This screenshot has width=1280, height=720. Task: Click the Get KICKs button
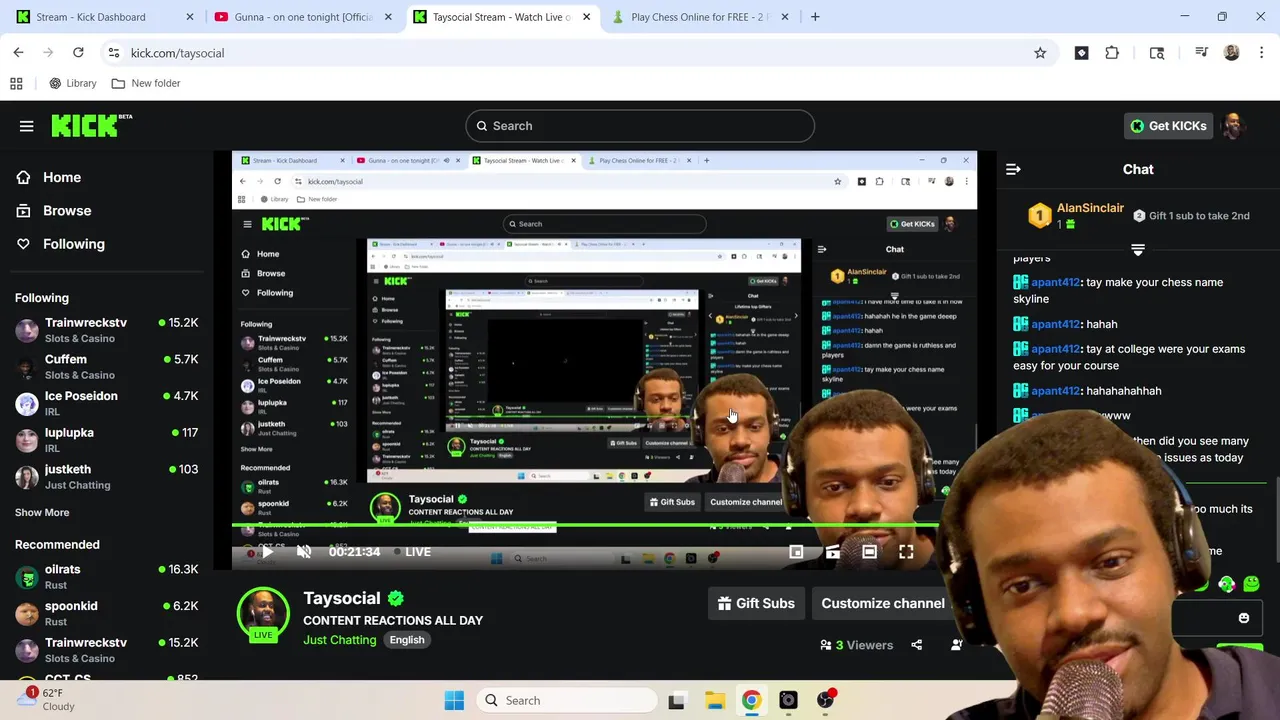pos(1168,126)
